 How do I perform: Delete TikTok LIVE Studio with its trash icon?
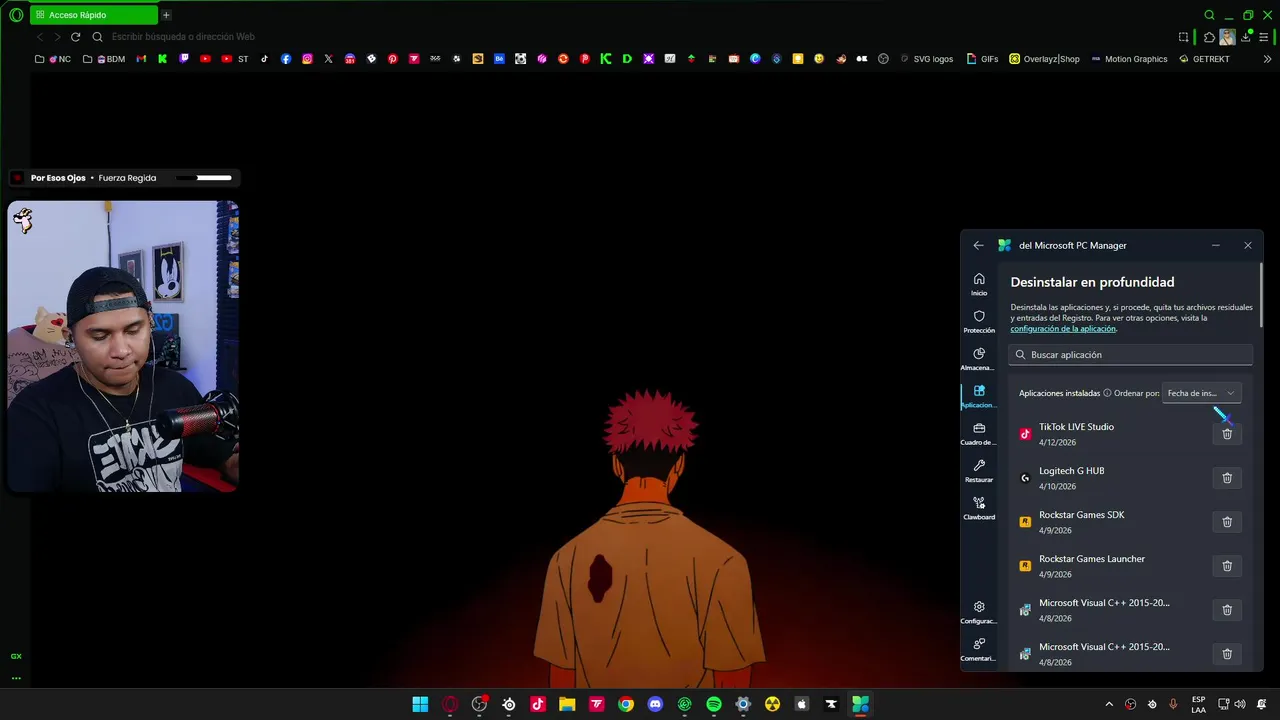click(1227, 434)
